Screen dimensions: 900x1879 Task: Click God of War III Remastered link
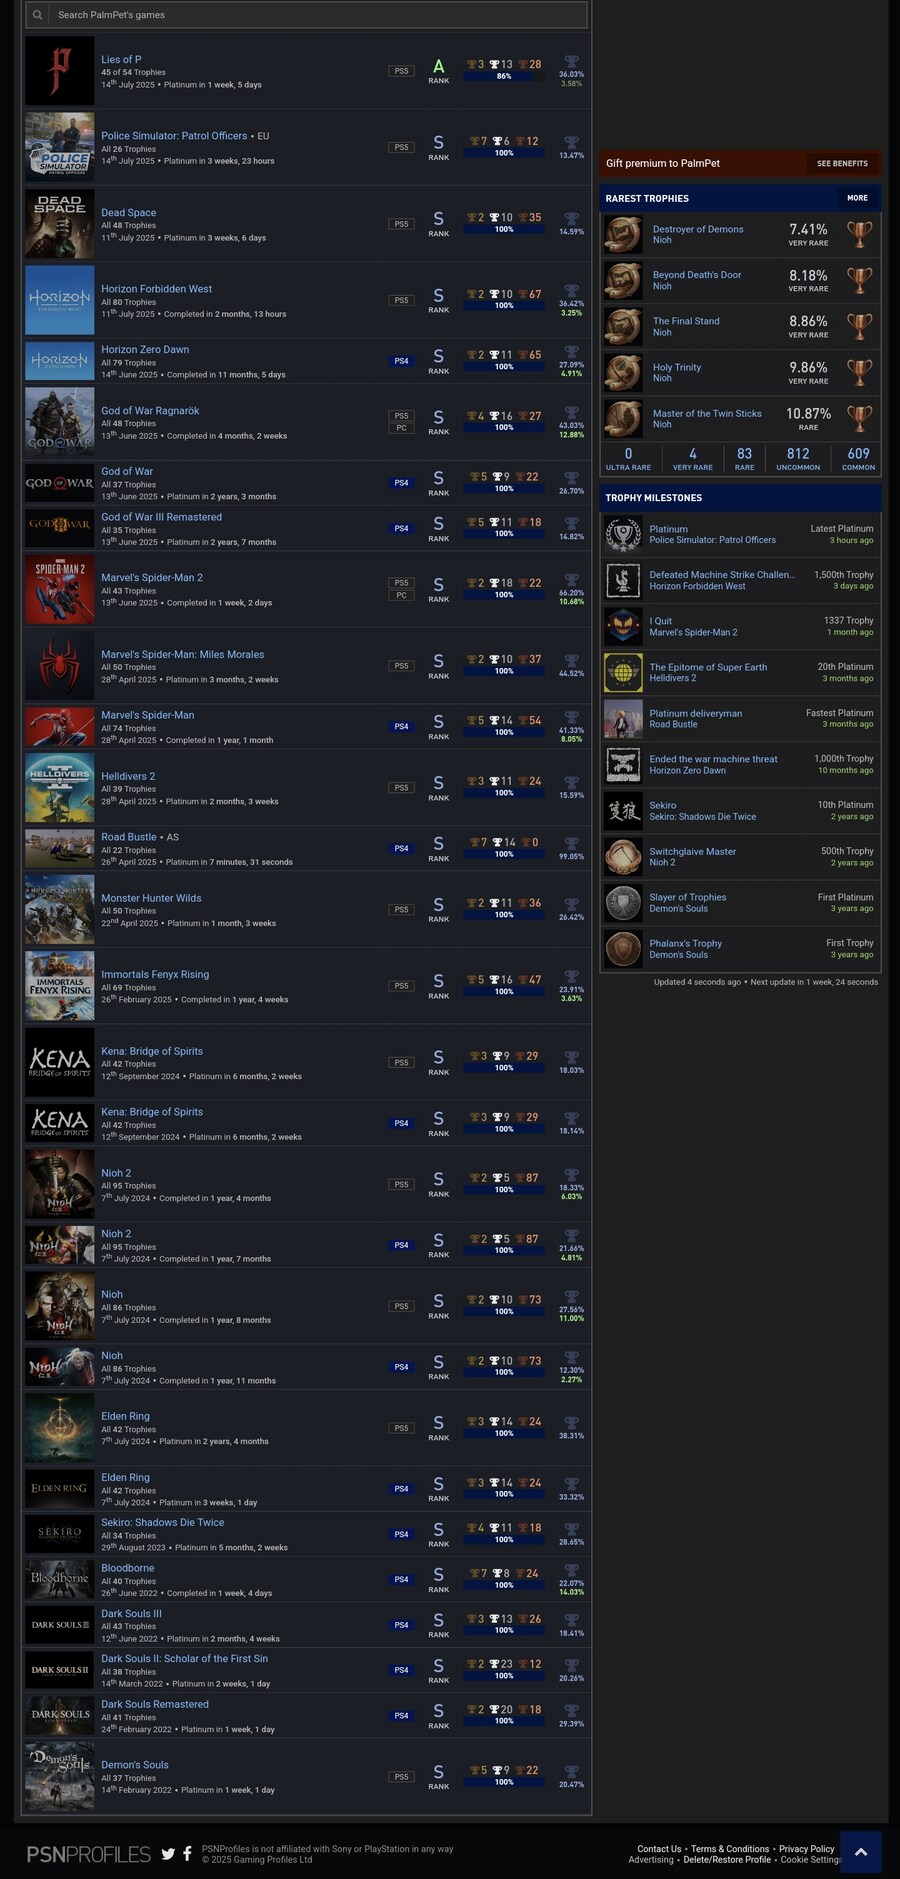[161, 517]
